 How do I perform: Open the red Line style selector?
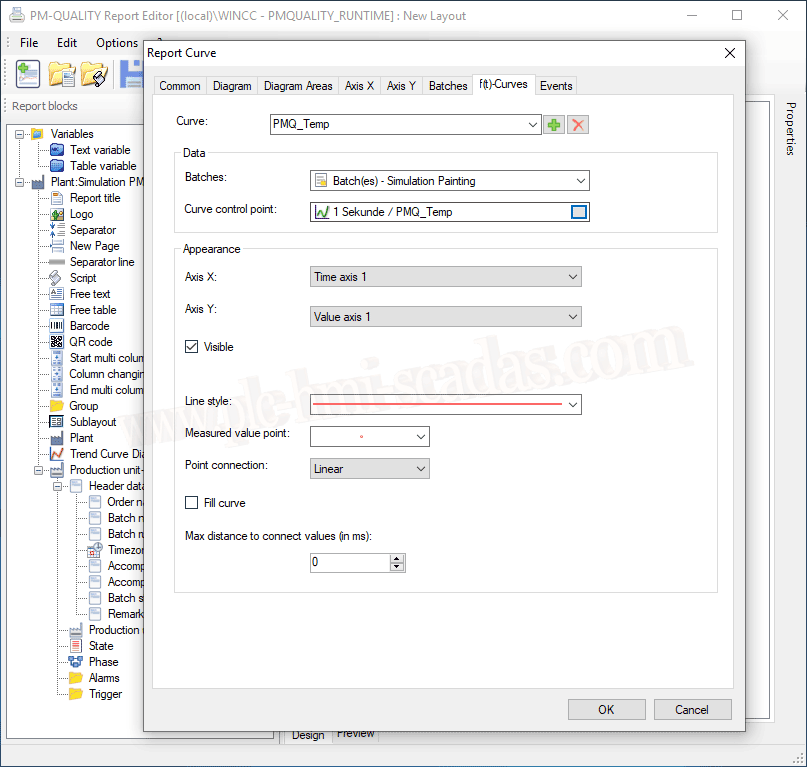click(x=446, y=404)
